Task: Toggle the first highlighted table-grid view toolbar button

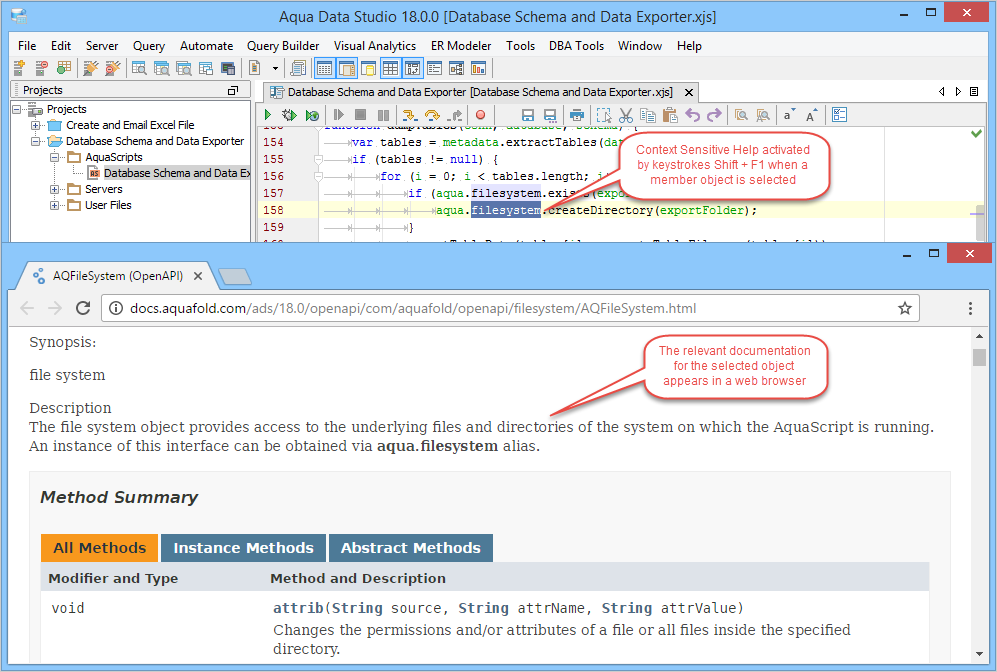Action: (324, 68)
